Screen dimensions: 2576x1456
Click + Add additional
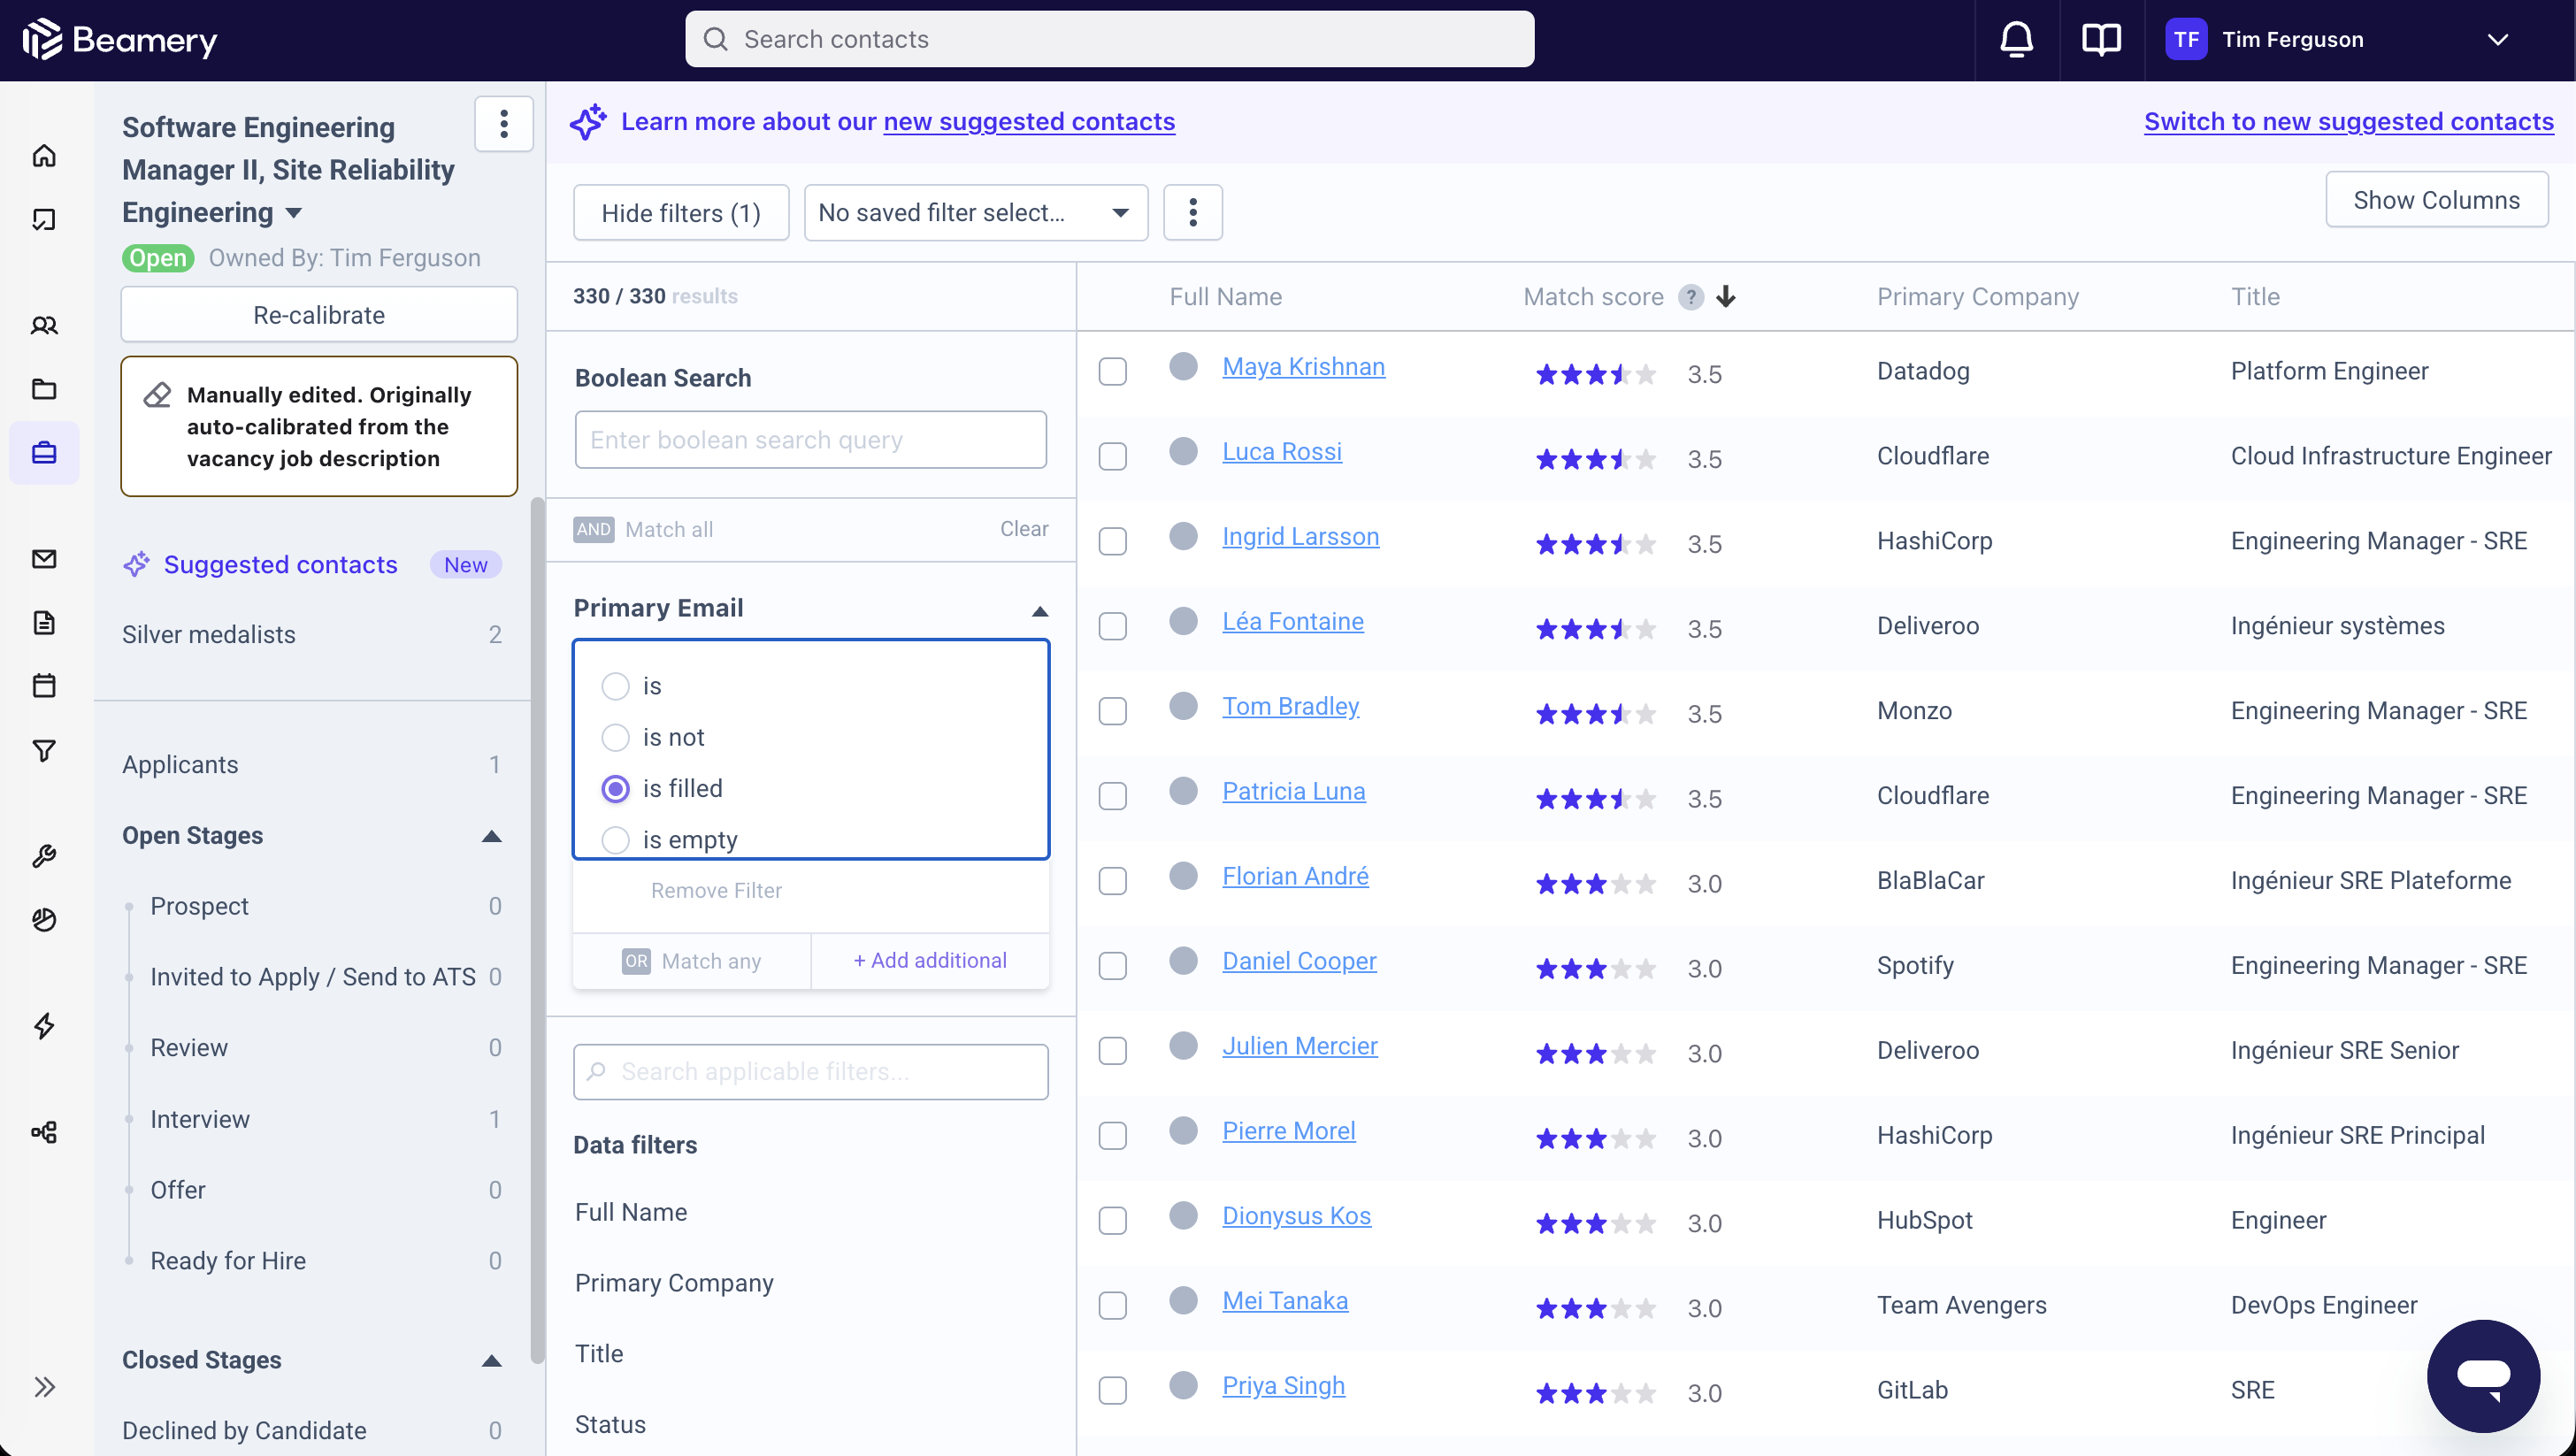(930, 960)
